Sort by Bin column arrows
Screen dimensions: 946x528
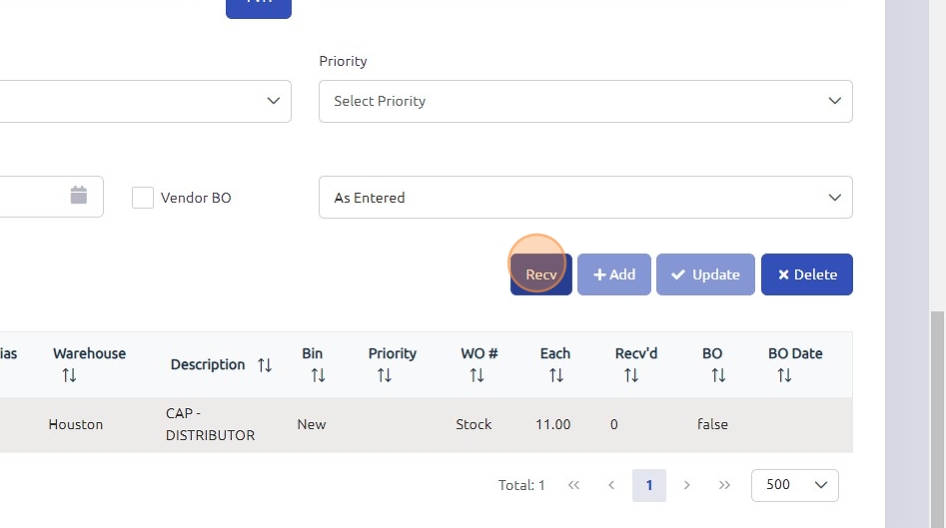(x=318, y=376)
